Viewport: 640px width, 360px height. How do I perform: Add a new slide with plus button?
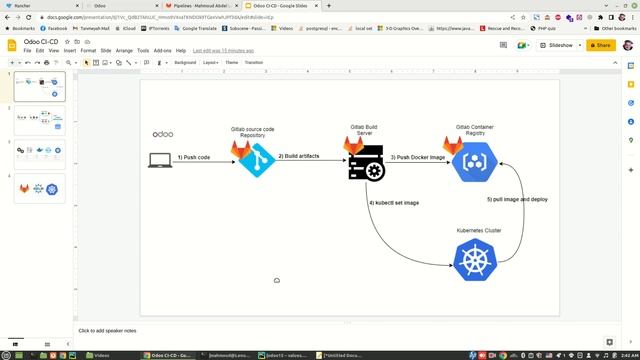[x=12, y=62]
